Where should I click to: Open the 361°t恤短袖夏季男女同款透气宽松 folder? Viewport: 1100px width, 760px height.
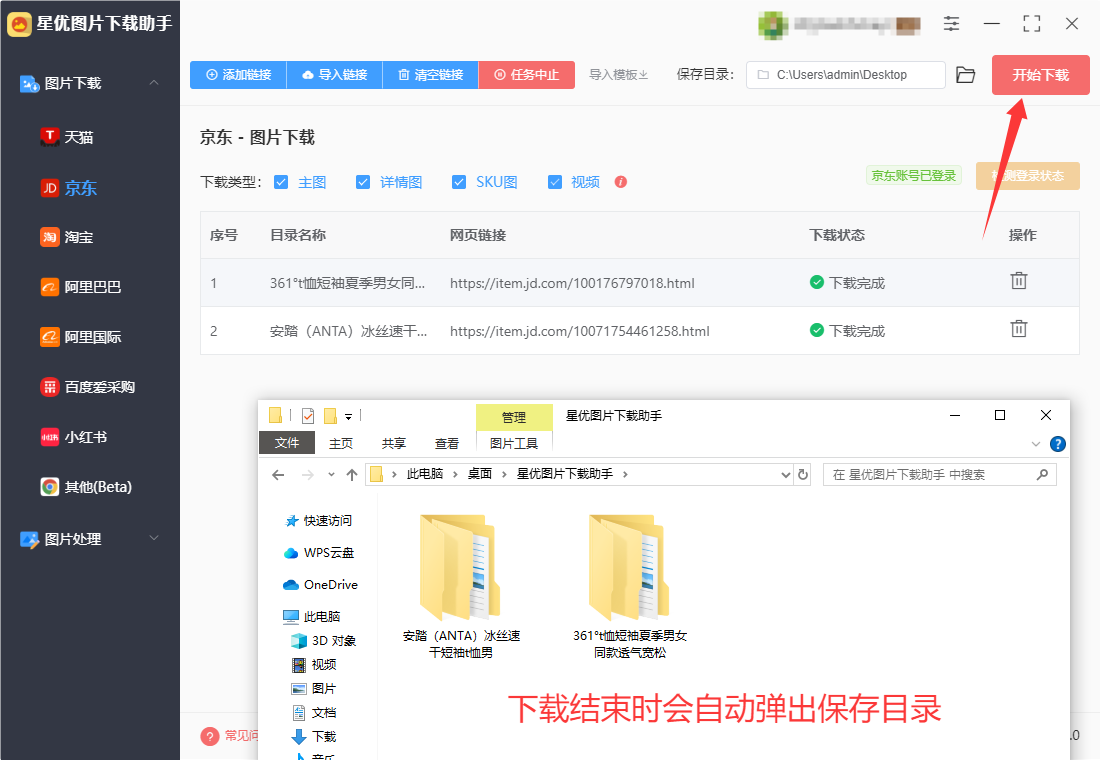click(x=630, y=587)
